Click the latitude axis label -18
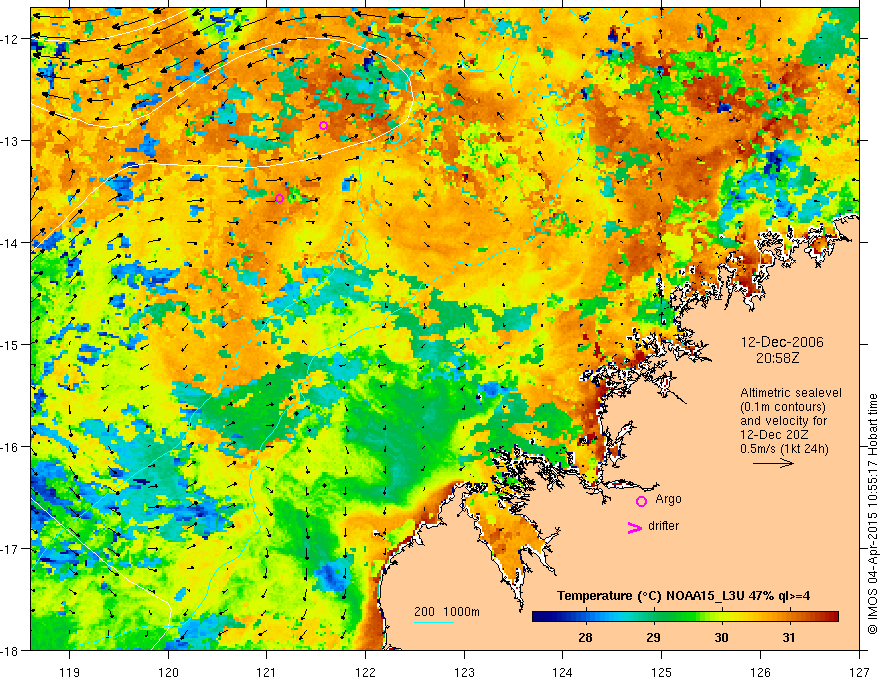The height and width of the screenshot is (680, 880). tap(11, 650)
